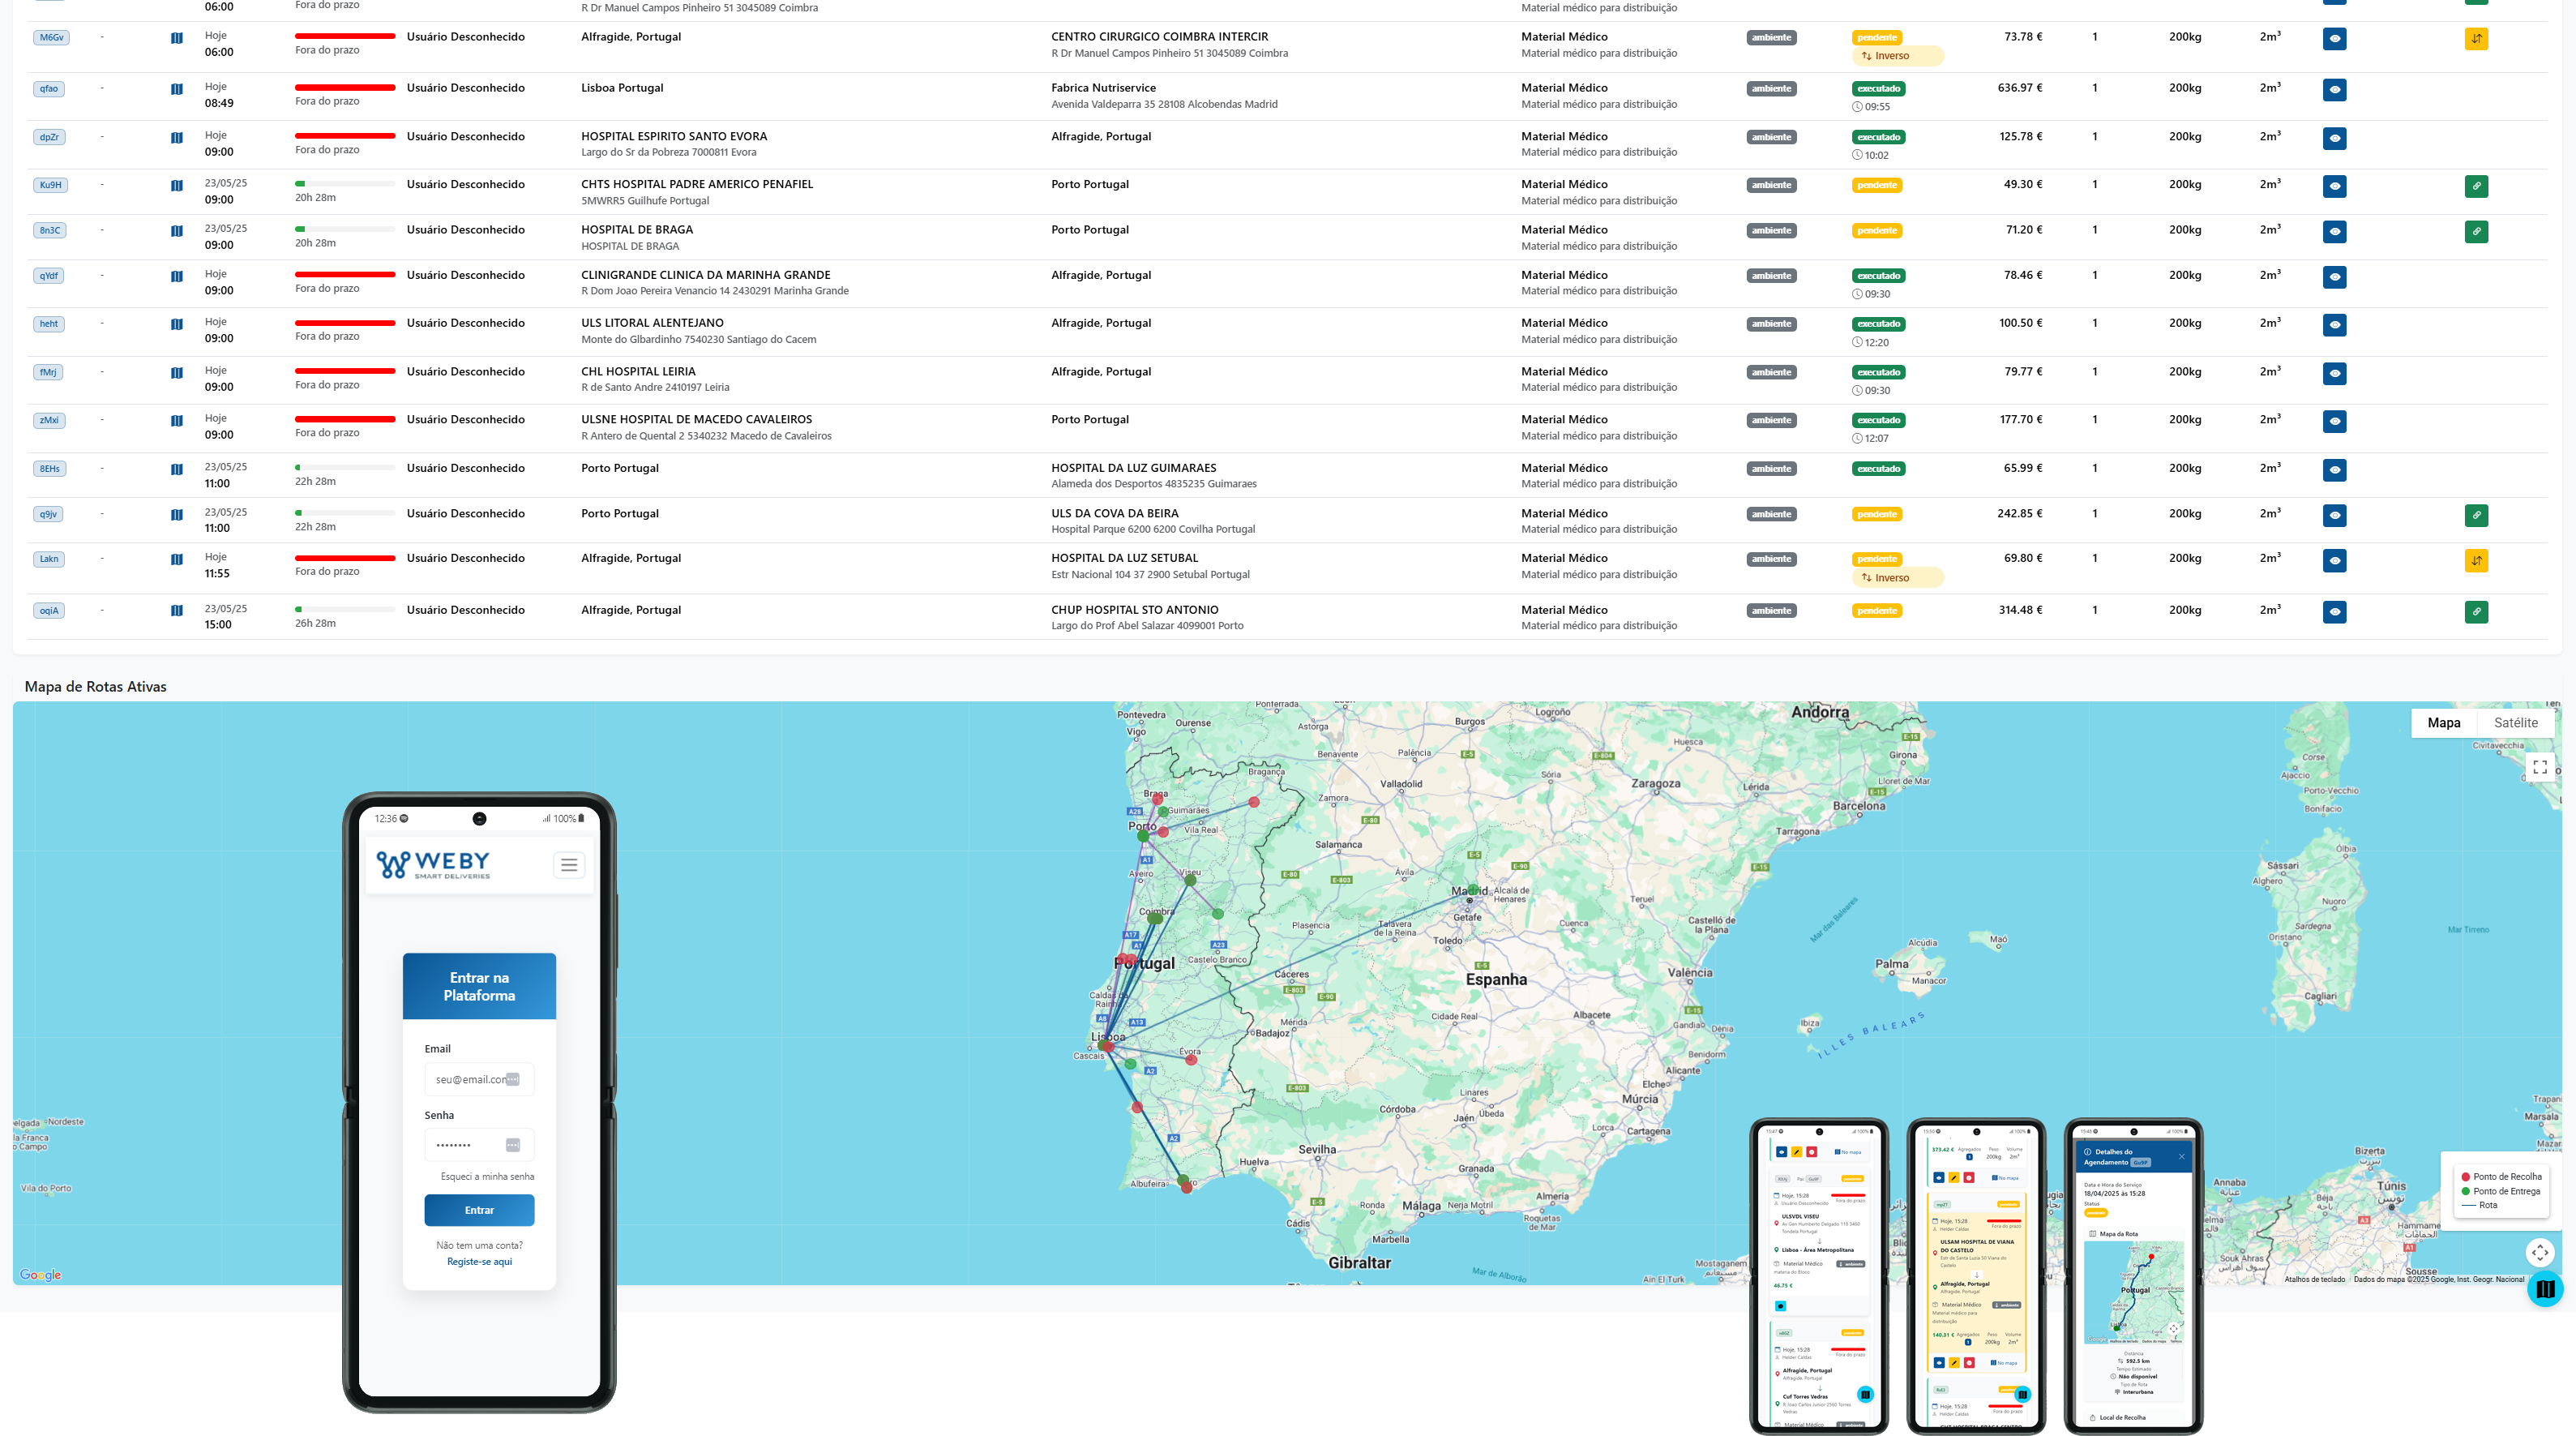Click the Google logo on the map

pyautogui.click(x=40, y=1275)
